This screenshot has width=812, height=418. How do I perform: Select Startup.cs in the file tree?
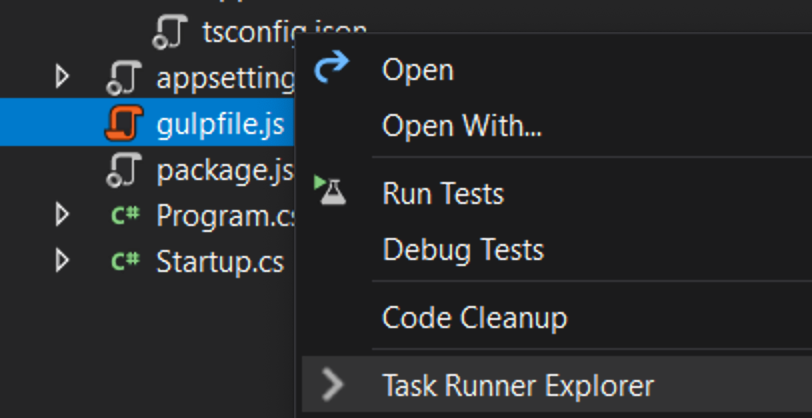[x=220, y=262]
